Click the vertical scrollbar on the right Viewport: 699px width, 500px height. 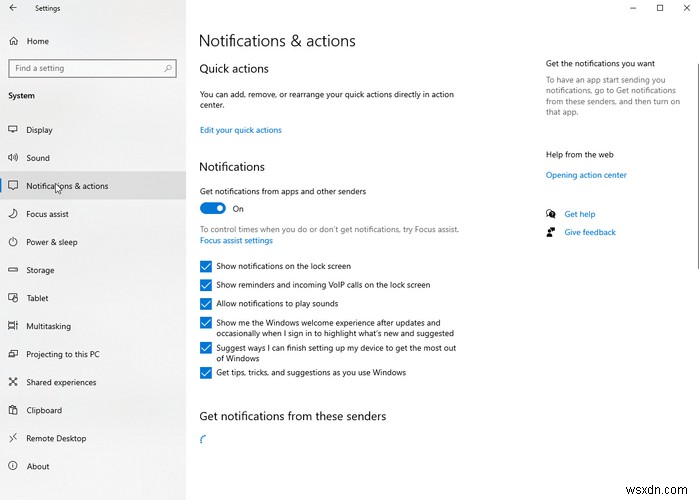tap(697, 166)
